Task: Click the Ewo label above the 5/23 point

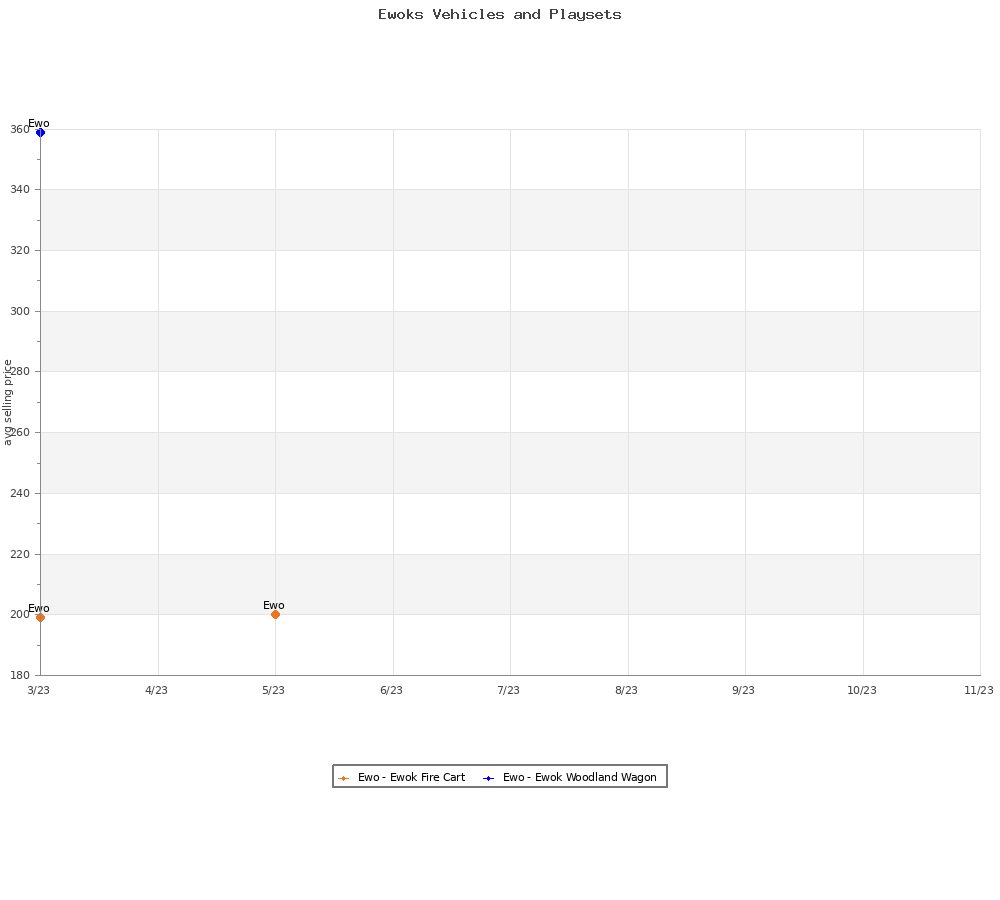Action: 274,605
